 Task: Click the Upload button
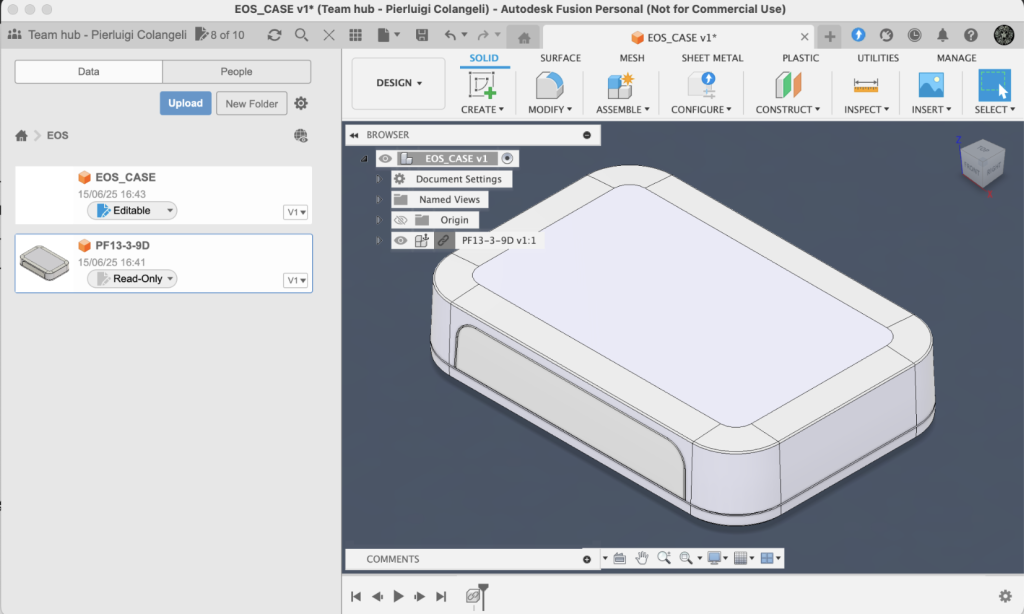(x=185, y=103)
